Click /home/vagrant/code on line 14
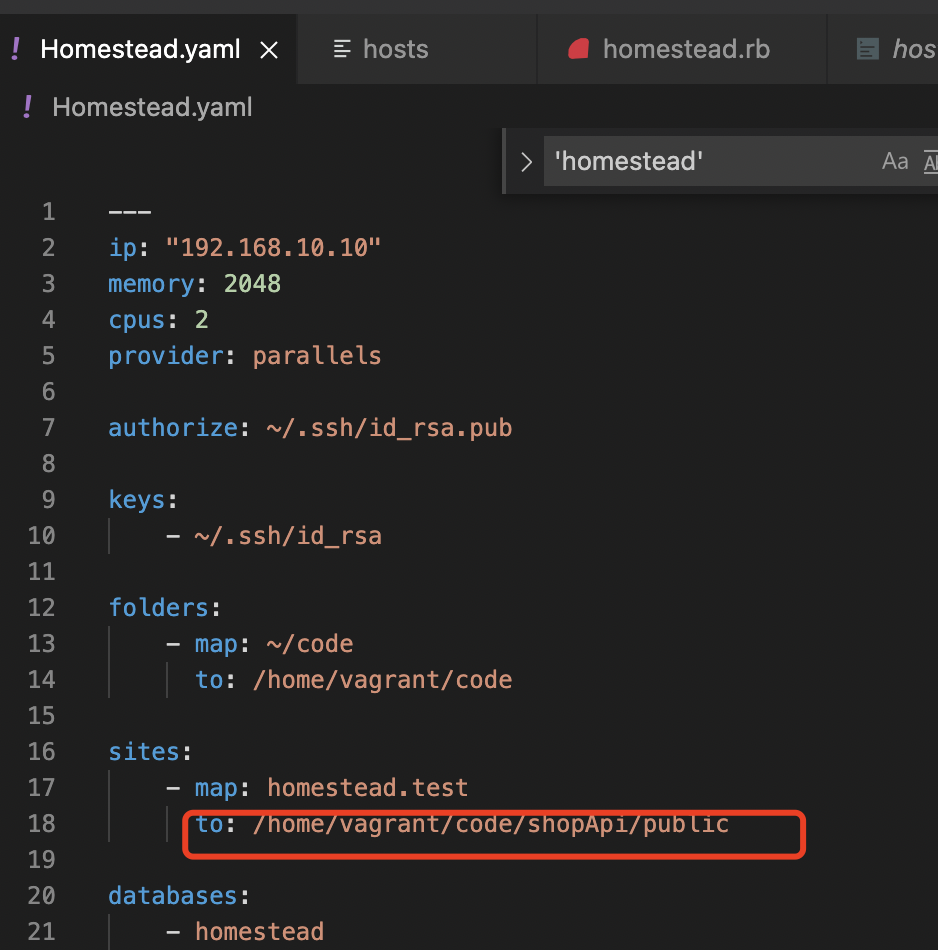 point(382,680)
